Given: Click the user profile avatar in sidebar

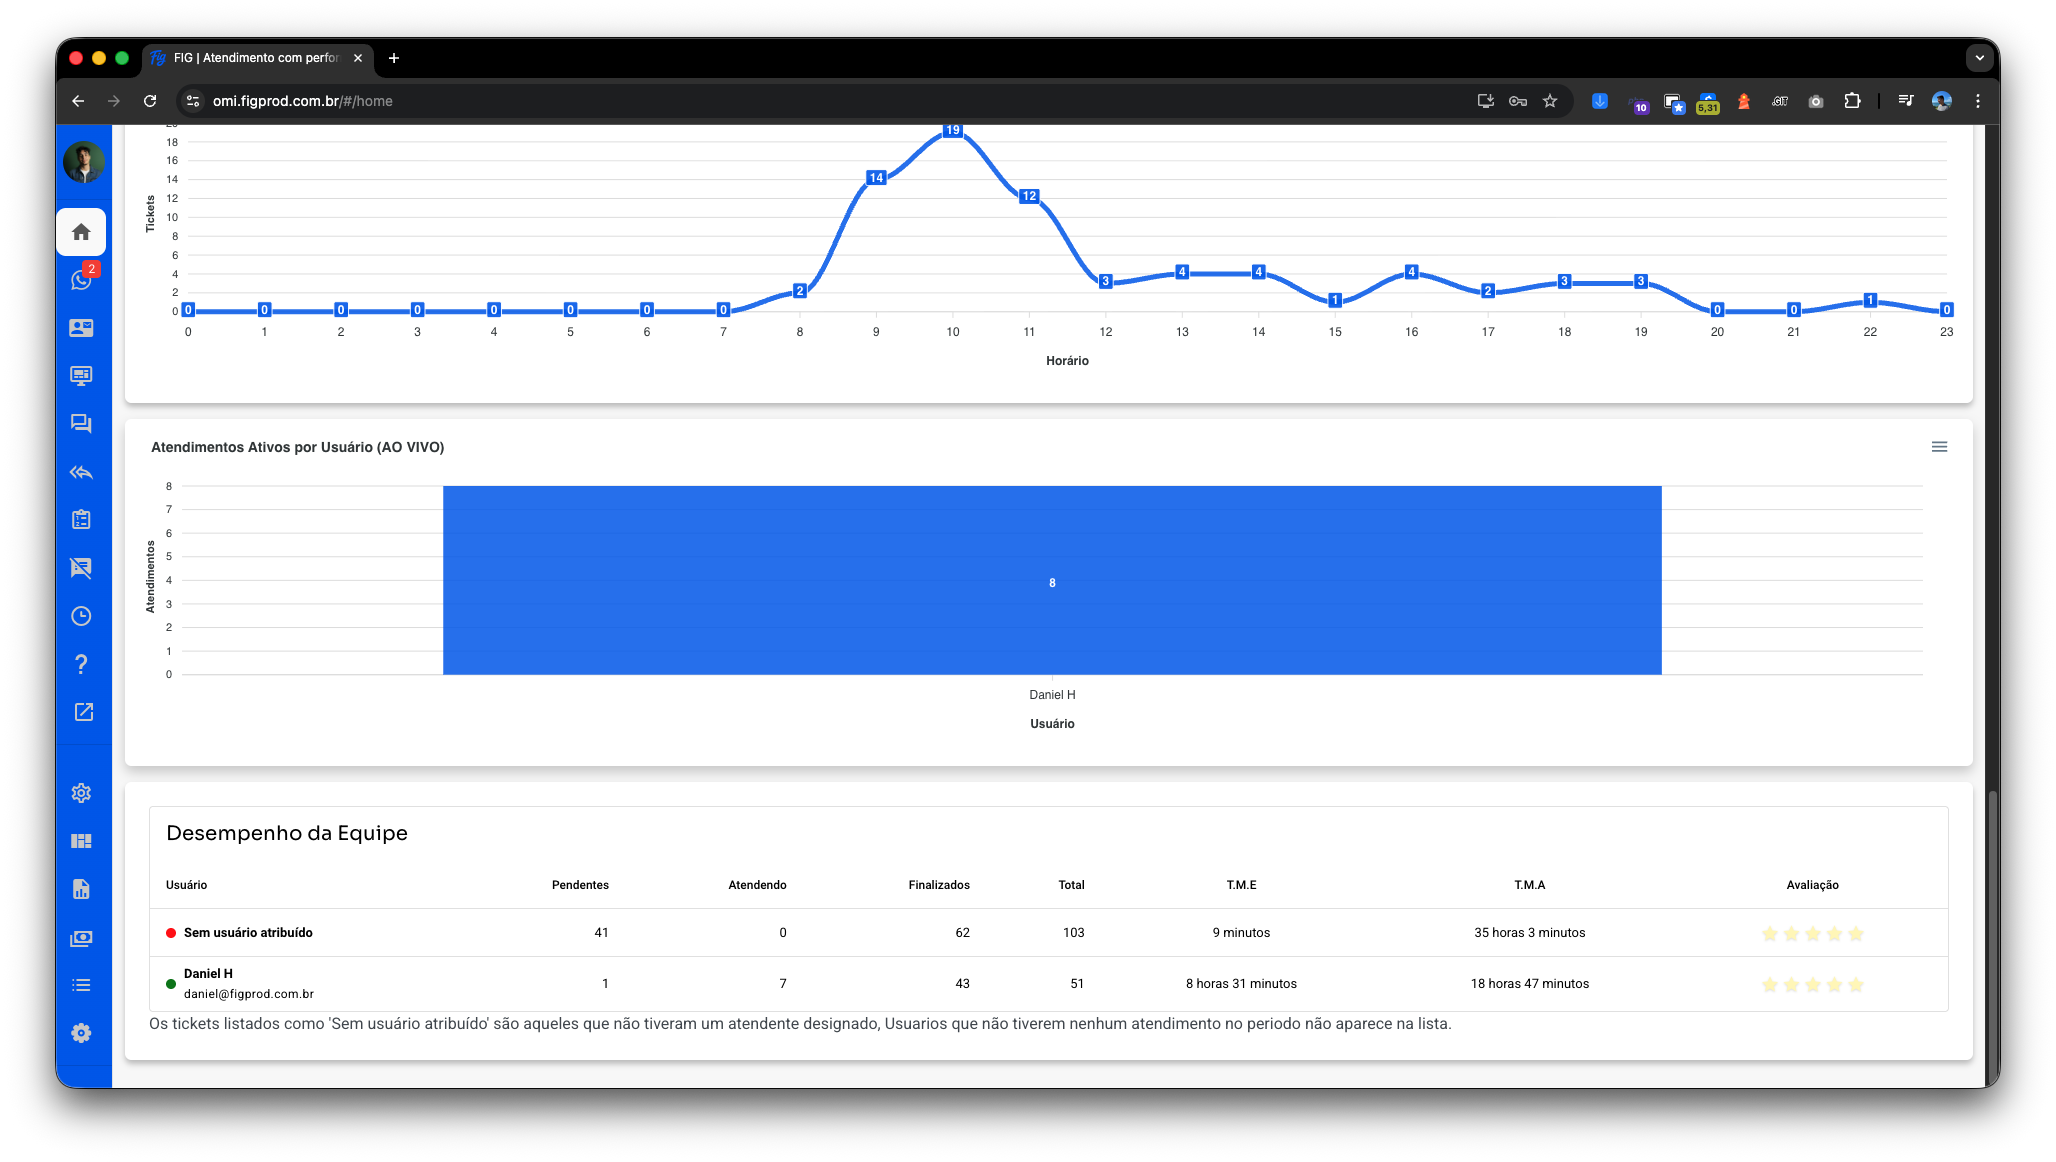Looking at the screenshot, I should (84, 162).
